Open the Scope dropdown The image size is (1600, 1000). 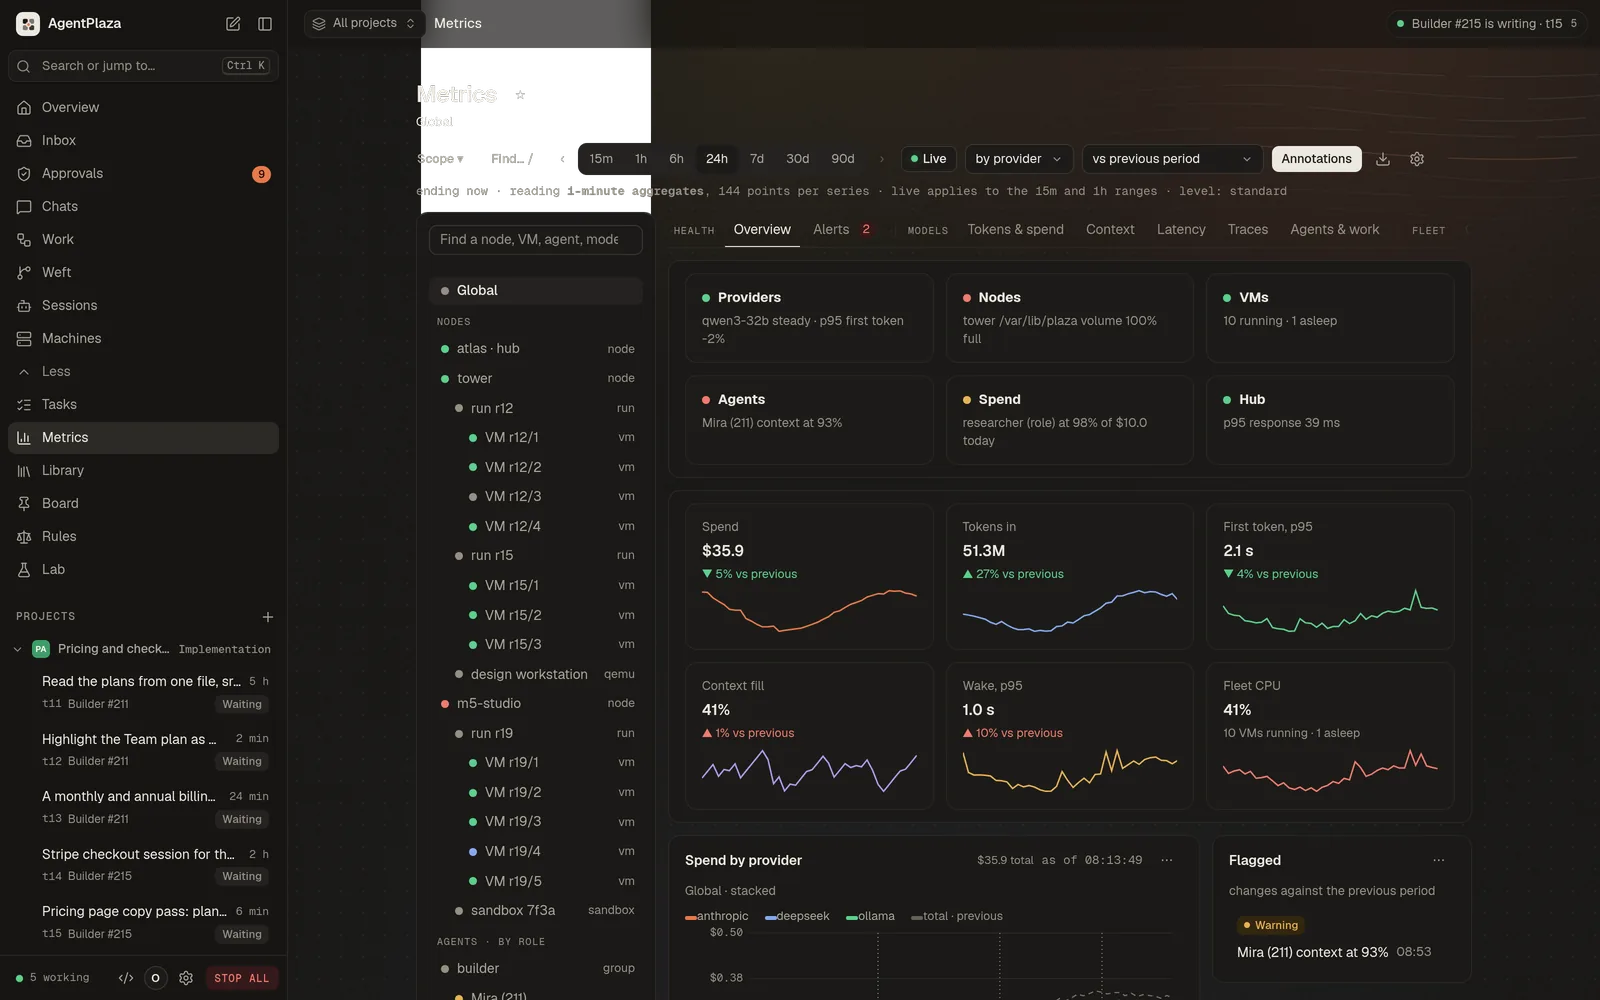441,159
